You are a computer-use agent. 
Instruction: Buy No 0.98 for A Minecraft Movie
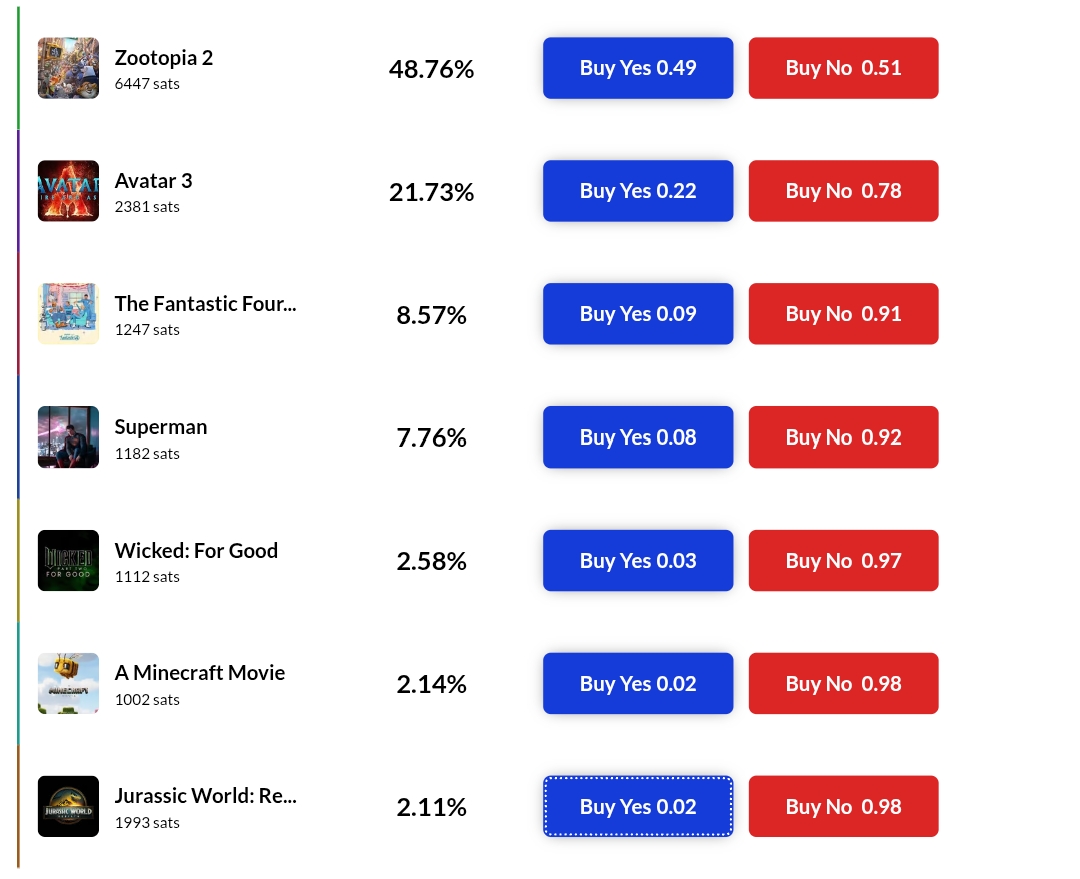point(844,683)
